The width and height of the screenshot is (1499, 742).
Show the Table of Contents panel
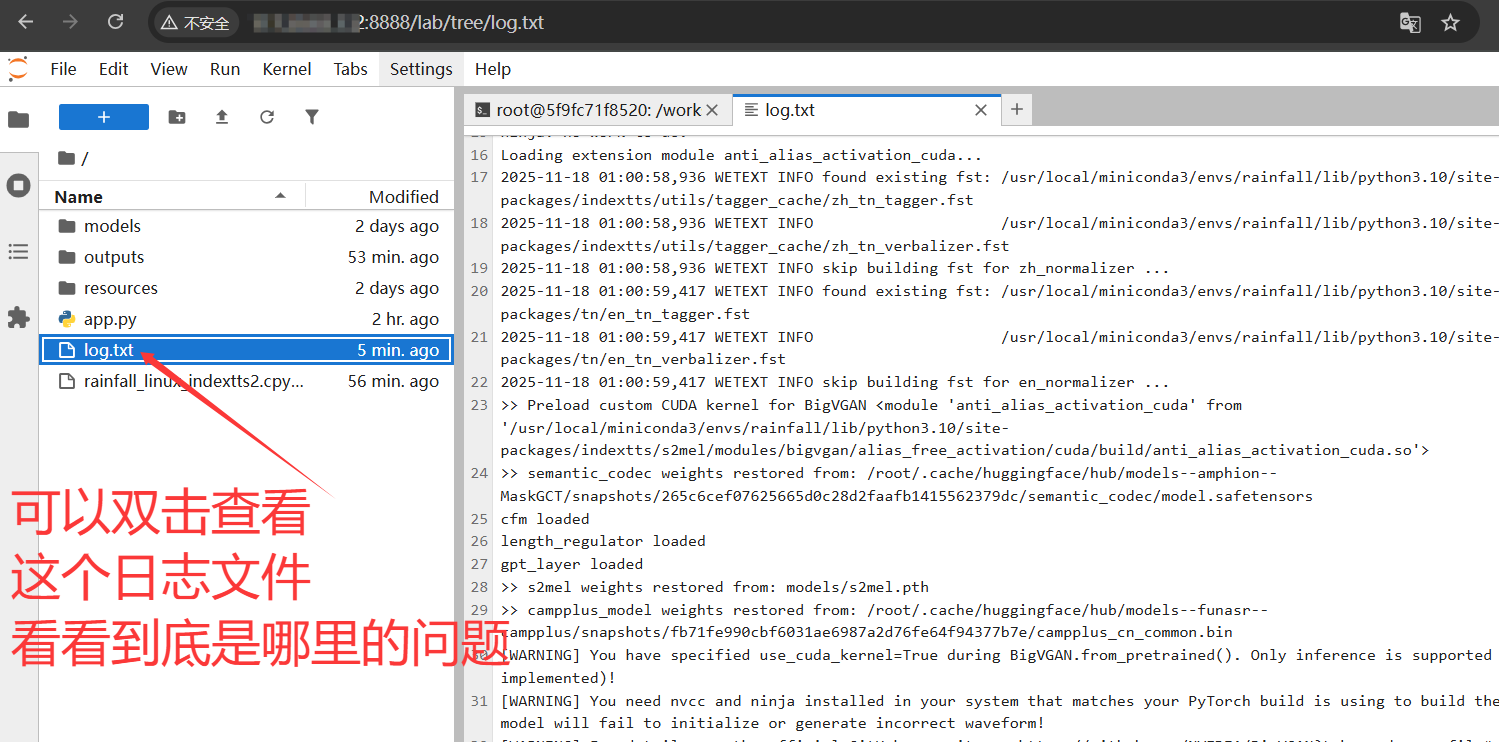tap(18, 252)
